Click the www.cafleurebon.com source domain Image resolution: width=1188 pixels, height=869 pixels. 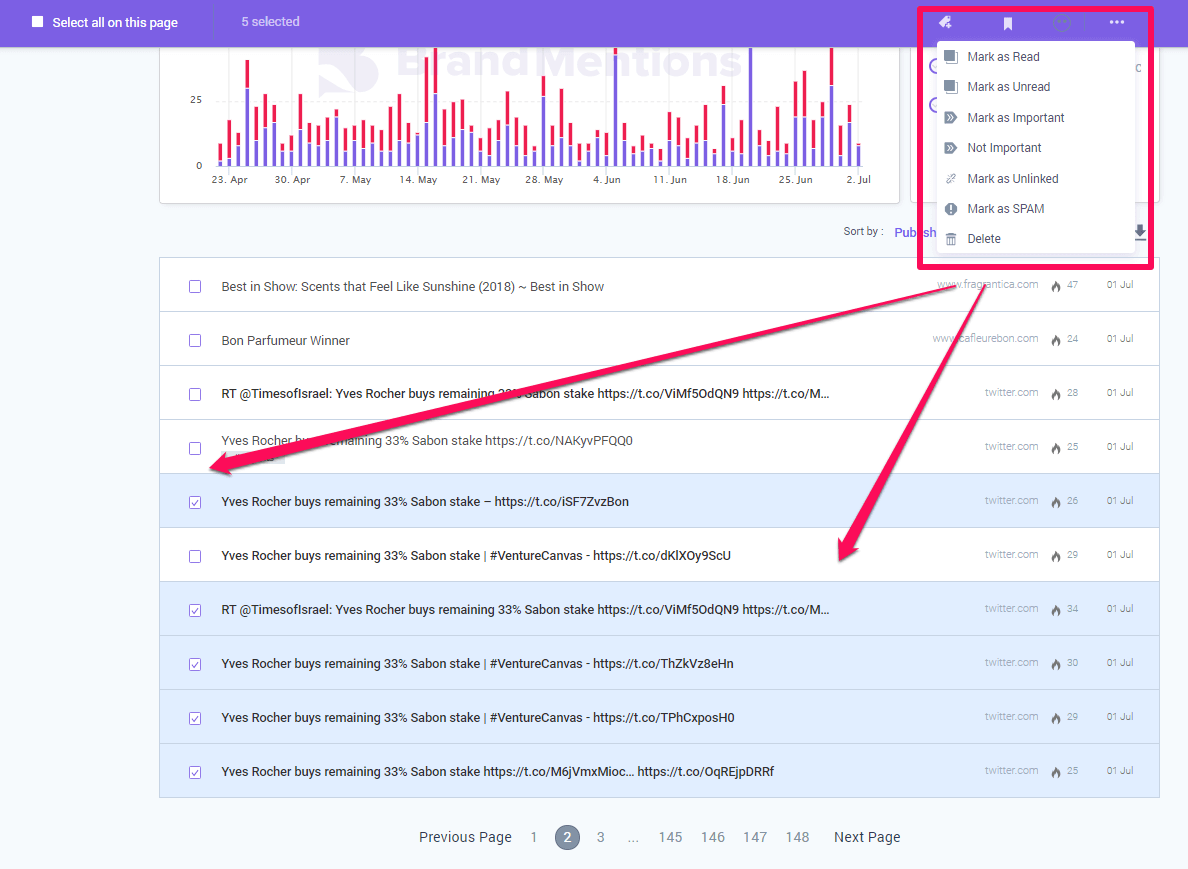pyautogui.click(x=985, y=339)
